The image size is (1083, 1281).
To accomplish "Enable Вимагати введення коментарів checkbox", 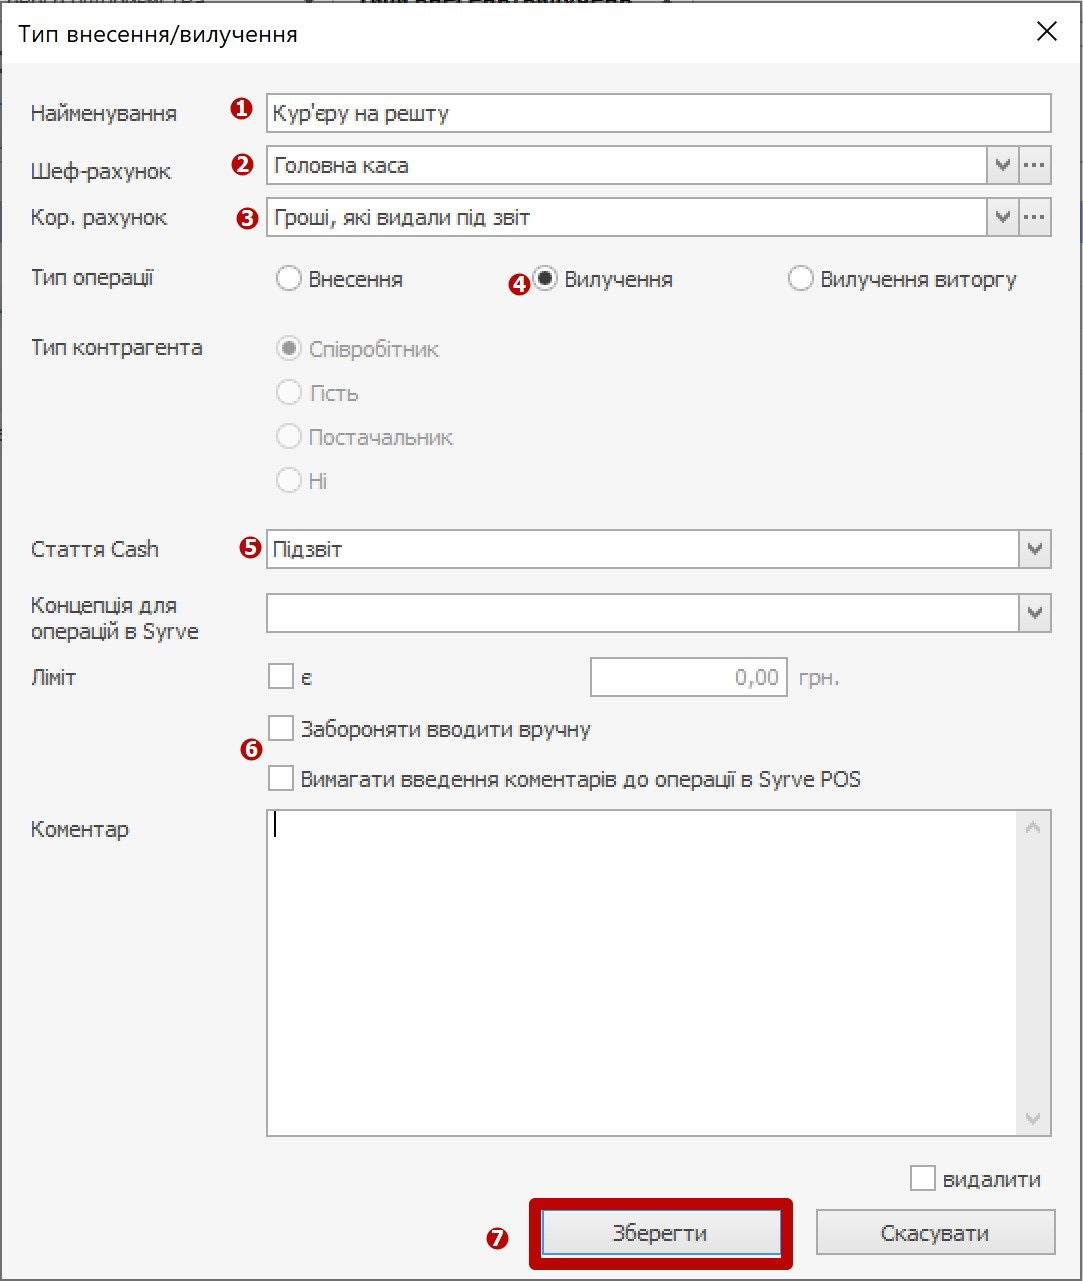I will [x=281, y=778].
